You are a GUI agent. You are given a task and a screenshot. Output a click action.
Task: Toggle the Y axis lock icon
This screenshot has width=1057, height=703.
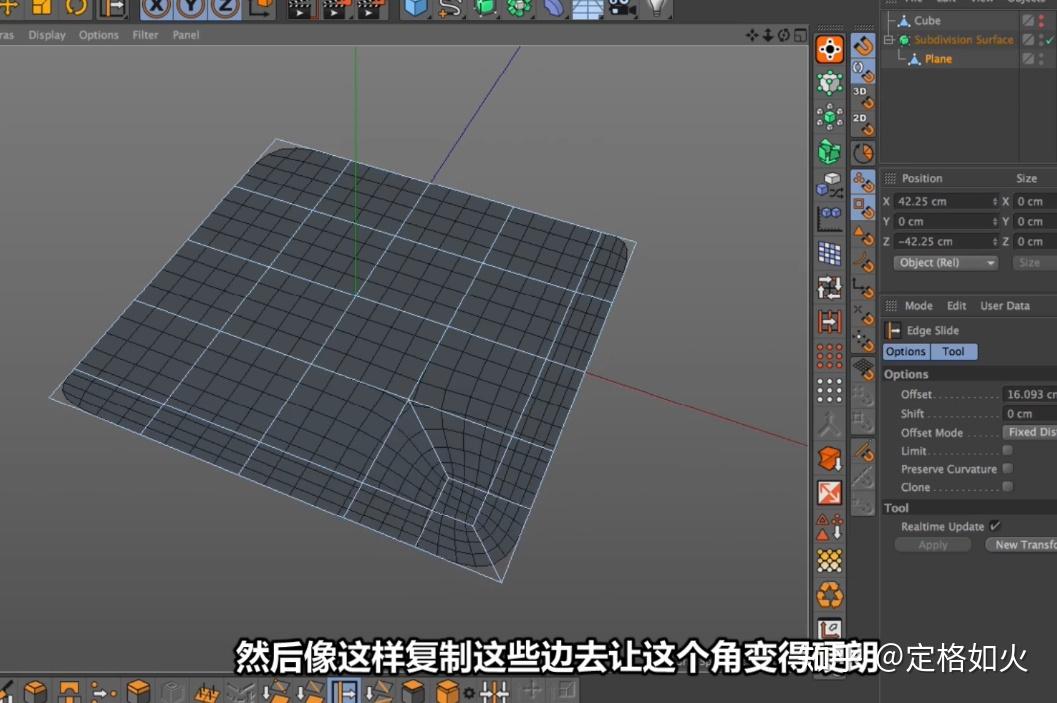(190, 10)
